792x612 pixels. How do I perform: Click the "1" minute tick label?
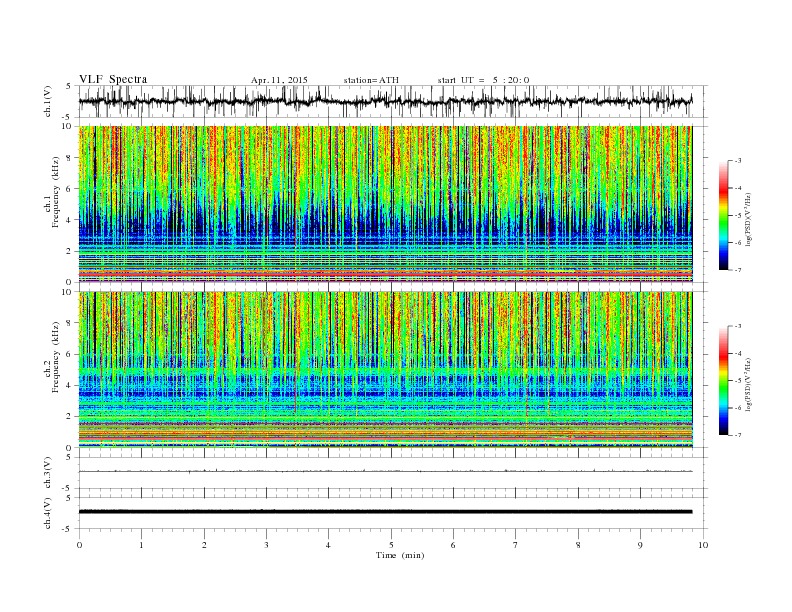pyautogui.click(x=141, y=545)
